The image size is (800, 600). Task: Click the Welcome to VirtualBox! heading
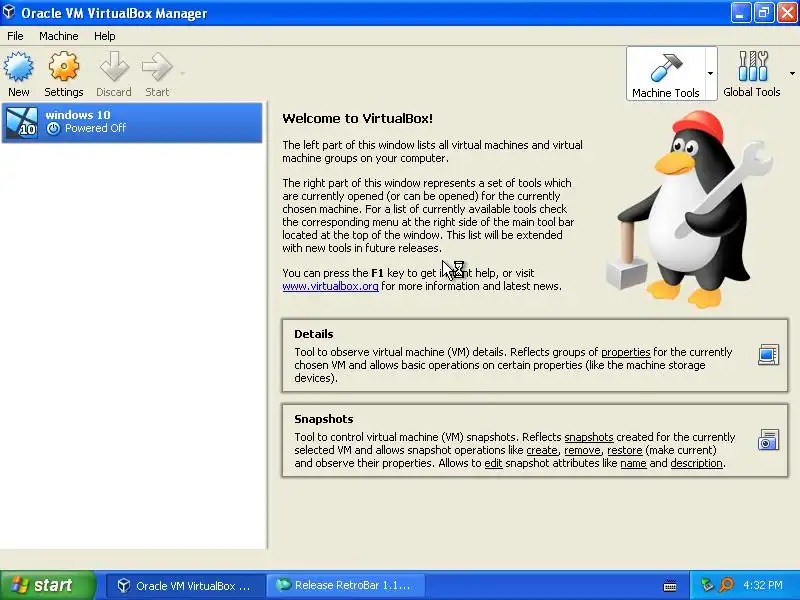click(x=357, y=119)
